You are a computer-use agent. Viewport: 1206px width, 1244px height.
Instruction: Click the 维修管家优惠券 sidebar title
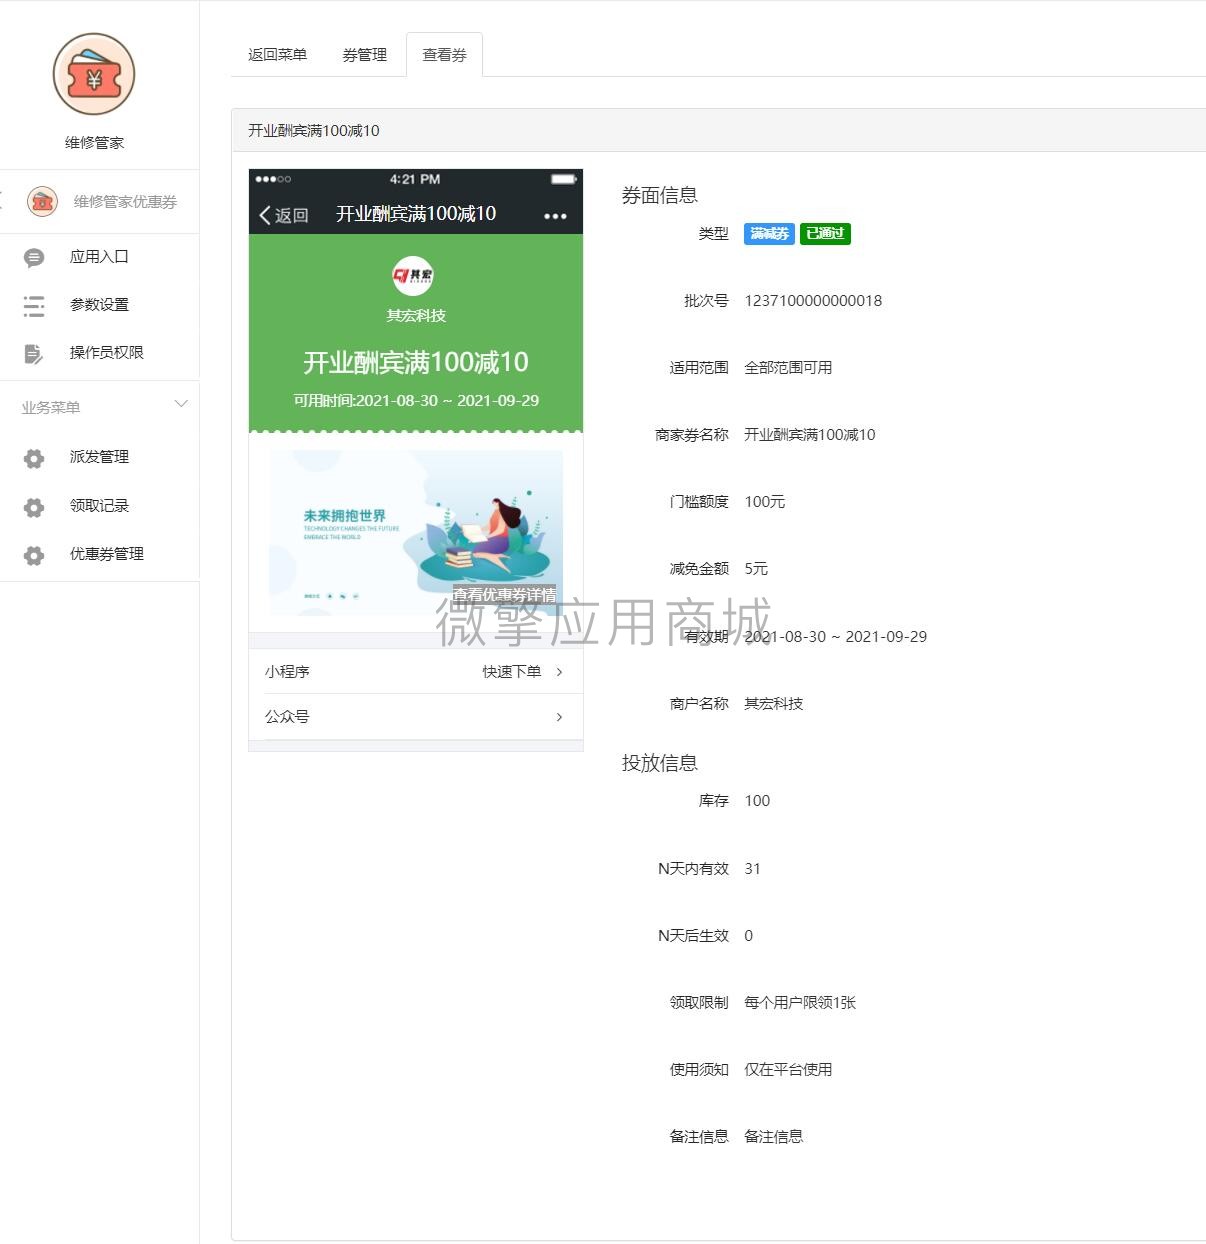125,202
